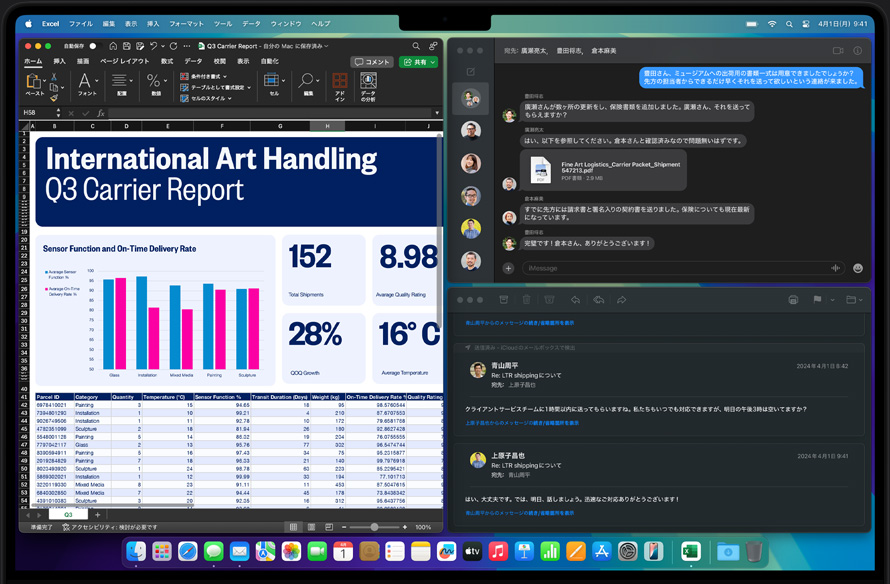The image size is (890, 584).
Task: Click the green 共有 (Share) button
Action: pyautogui.click(x=419, y=62)
